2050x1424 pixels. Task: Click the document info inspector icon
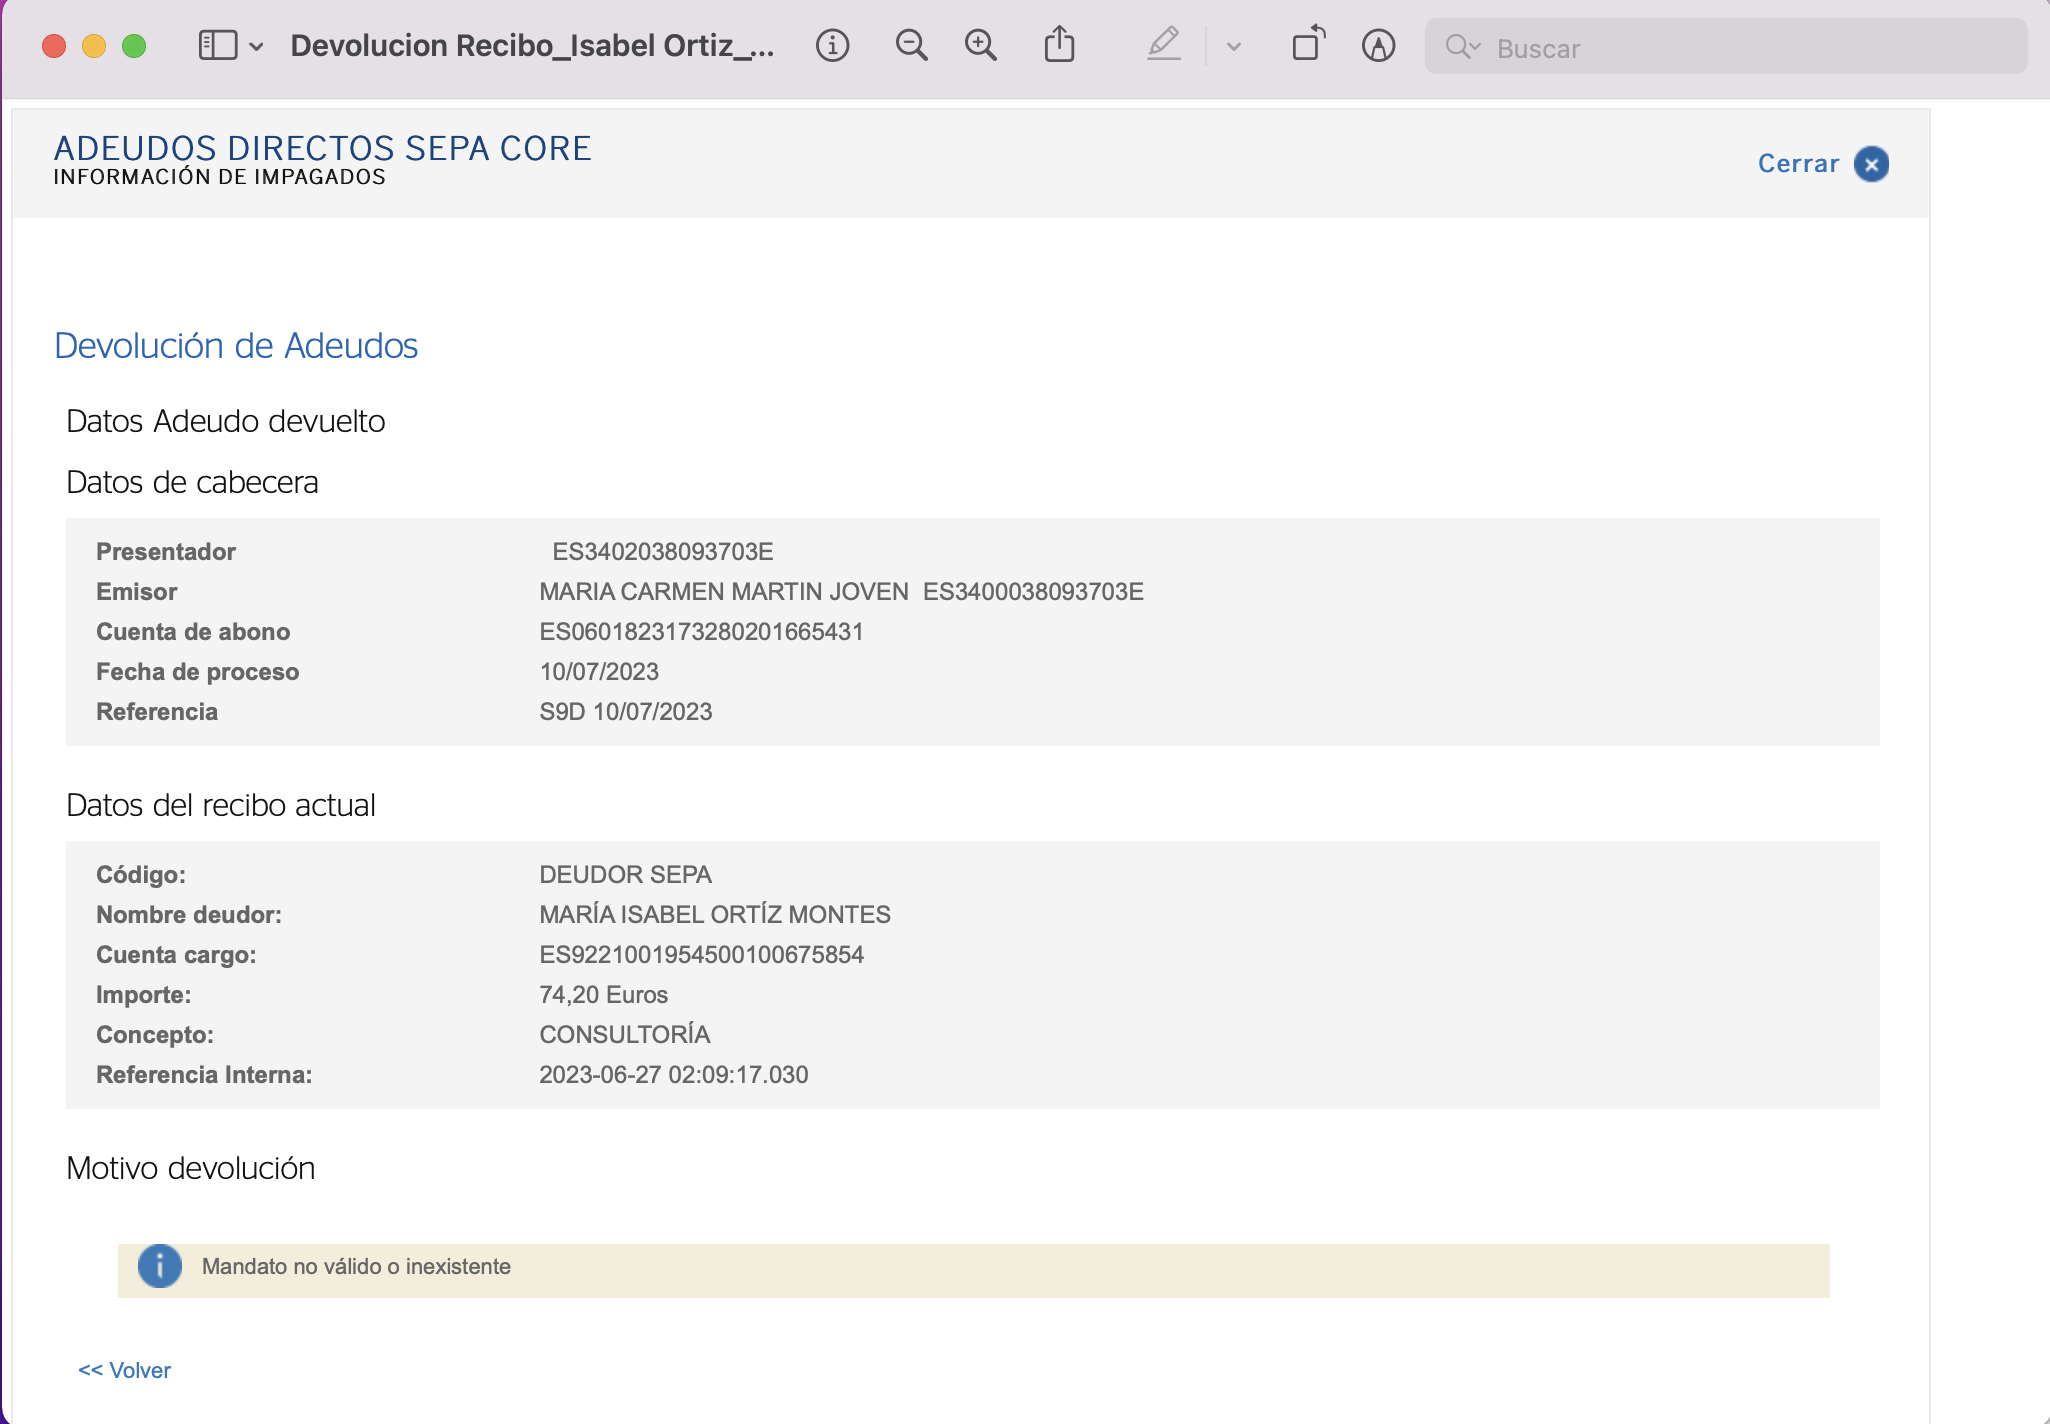(x=832, y=46)
